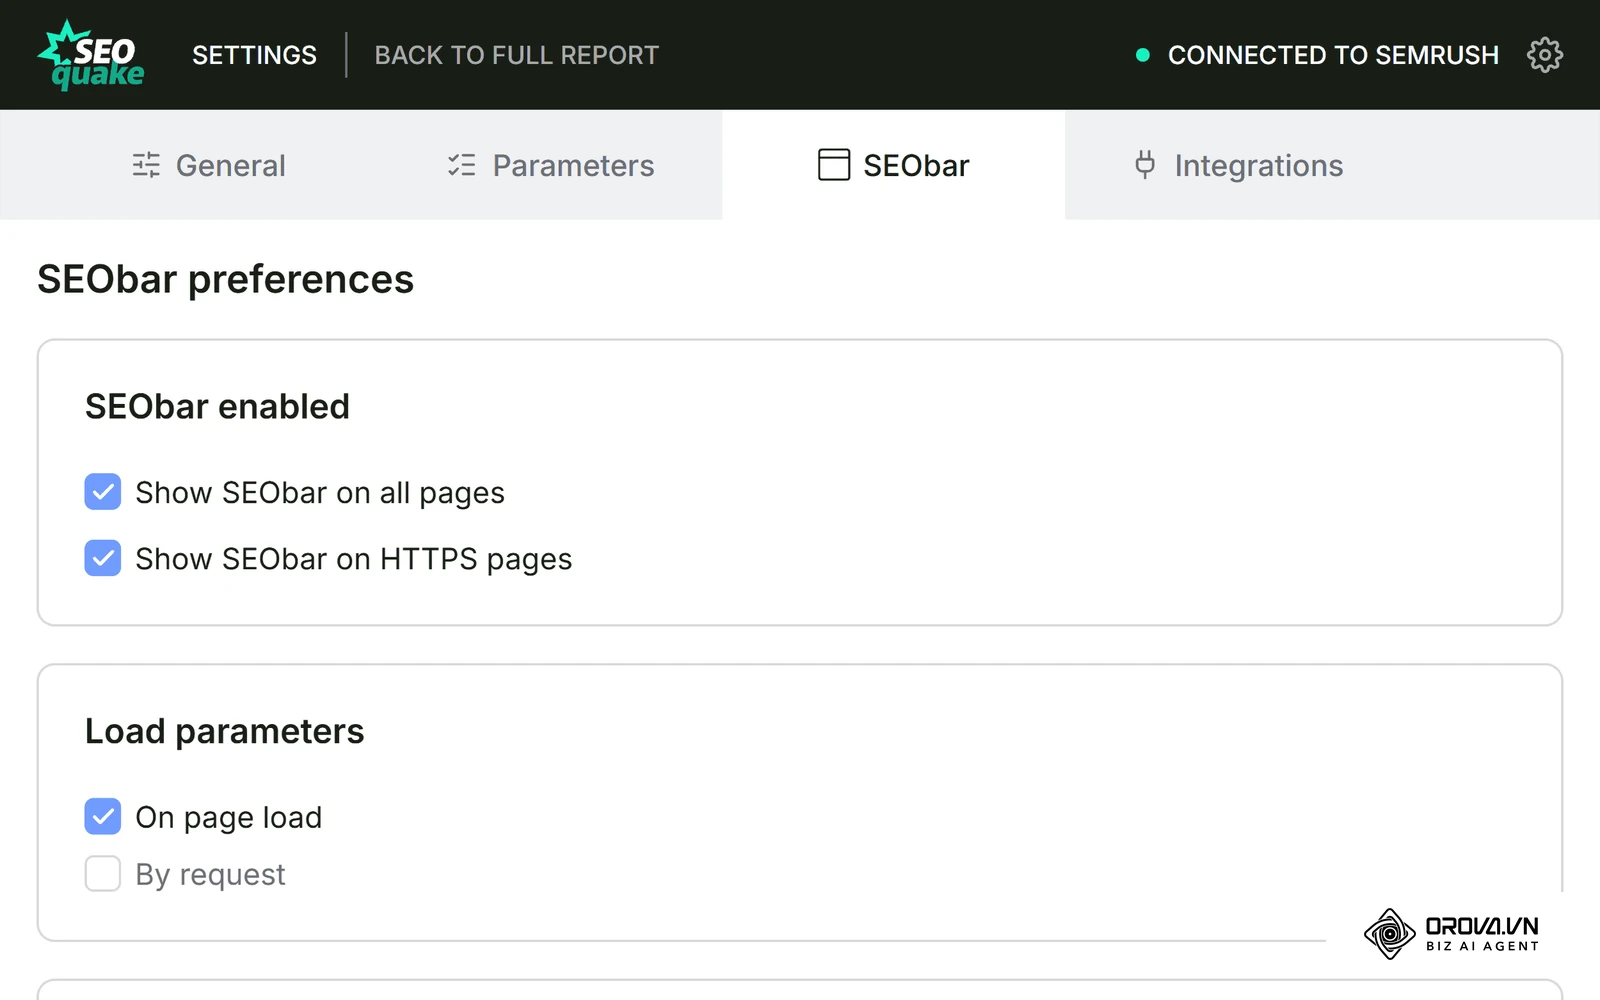Click the CONNECTED TO SEMRUSH status text
This screenshot has width=1600, height=1000.
(1333, 55)
